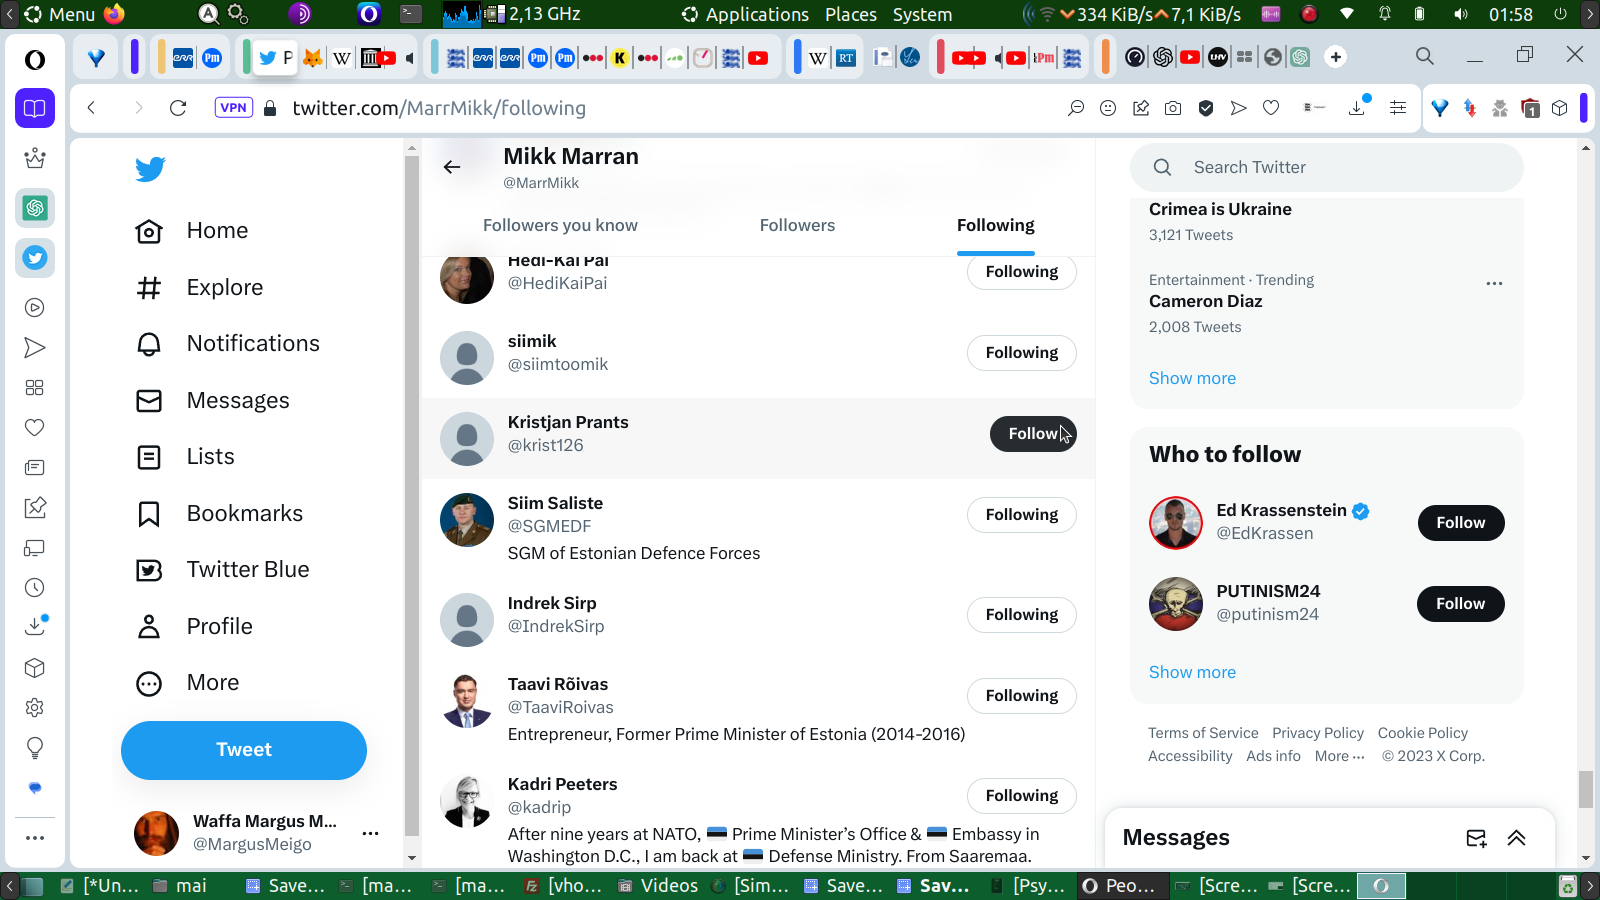
Task: Open the Privacy Policy link
Action: (1318, 733)
